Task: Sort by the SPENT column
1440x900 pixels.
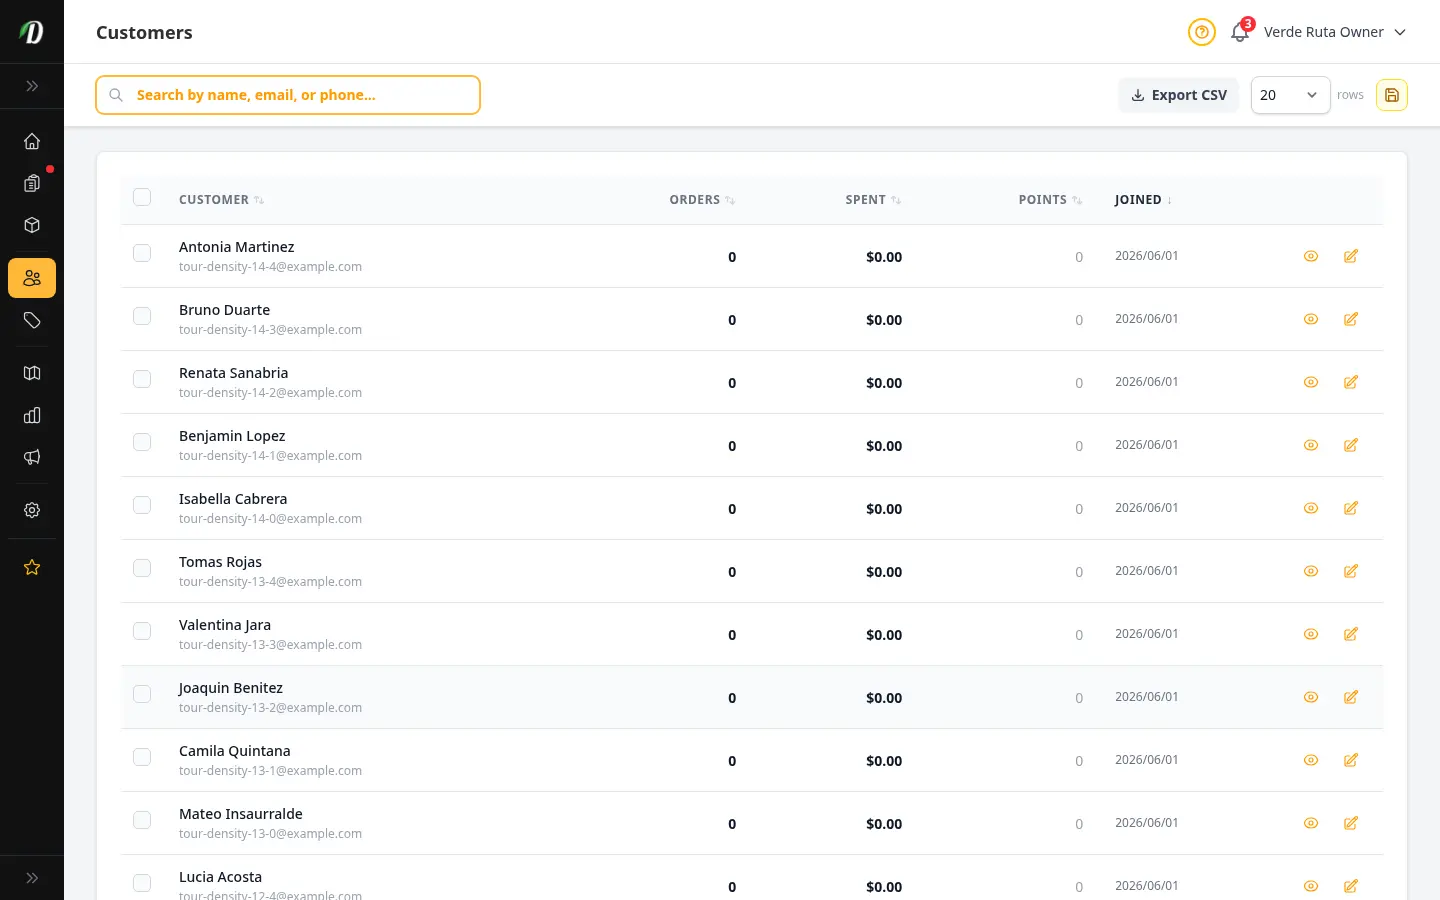Action: click(x=873, y=200)
